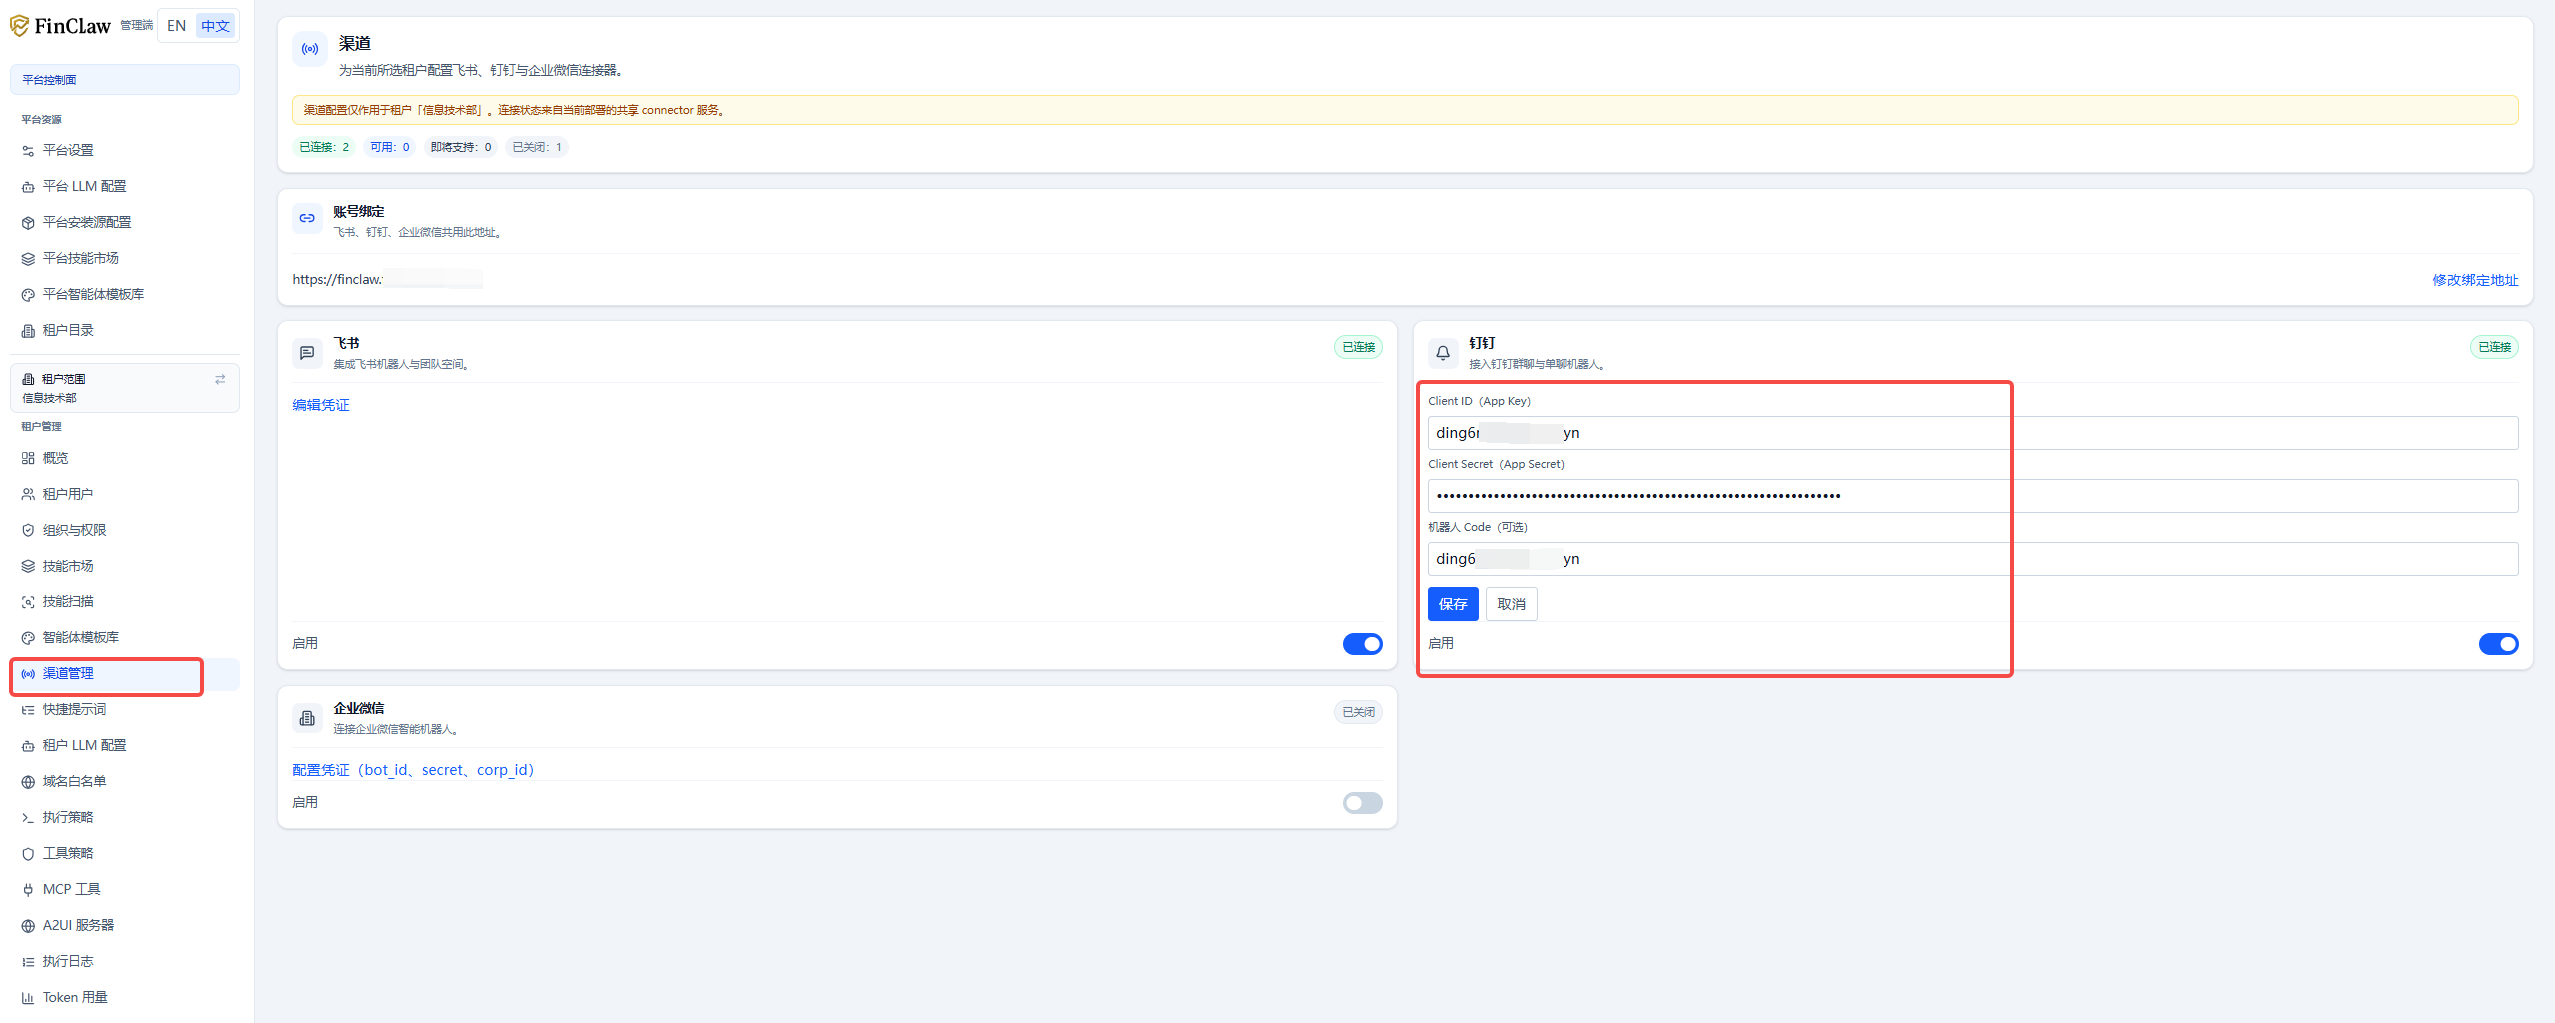The image size is (2555, 1023).
Task: Enable the 企业微信 启用 toggle
Action: tap(1362, 803)
